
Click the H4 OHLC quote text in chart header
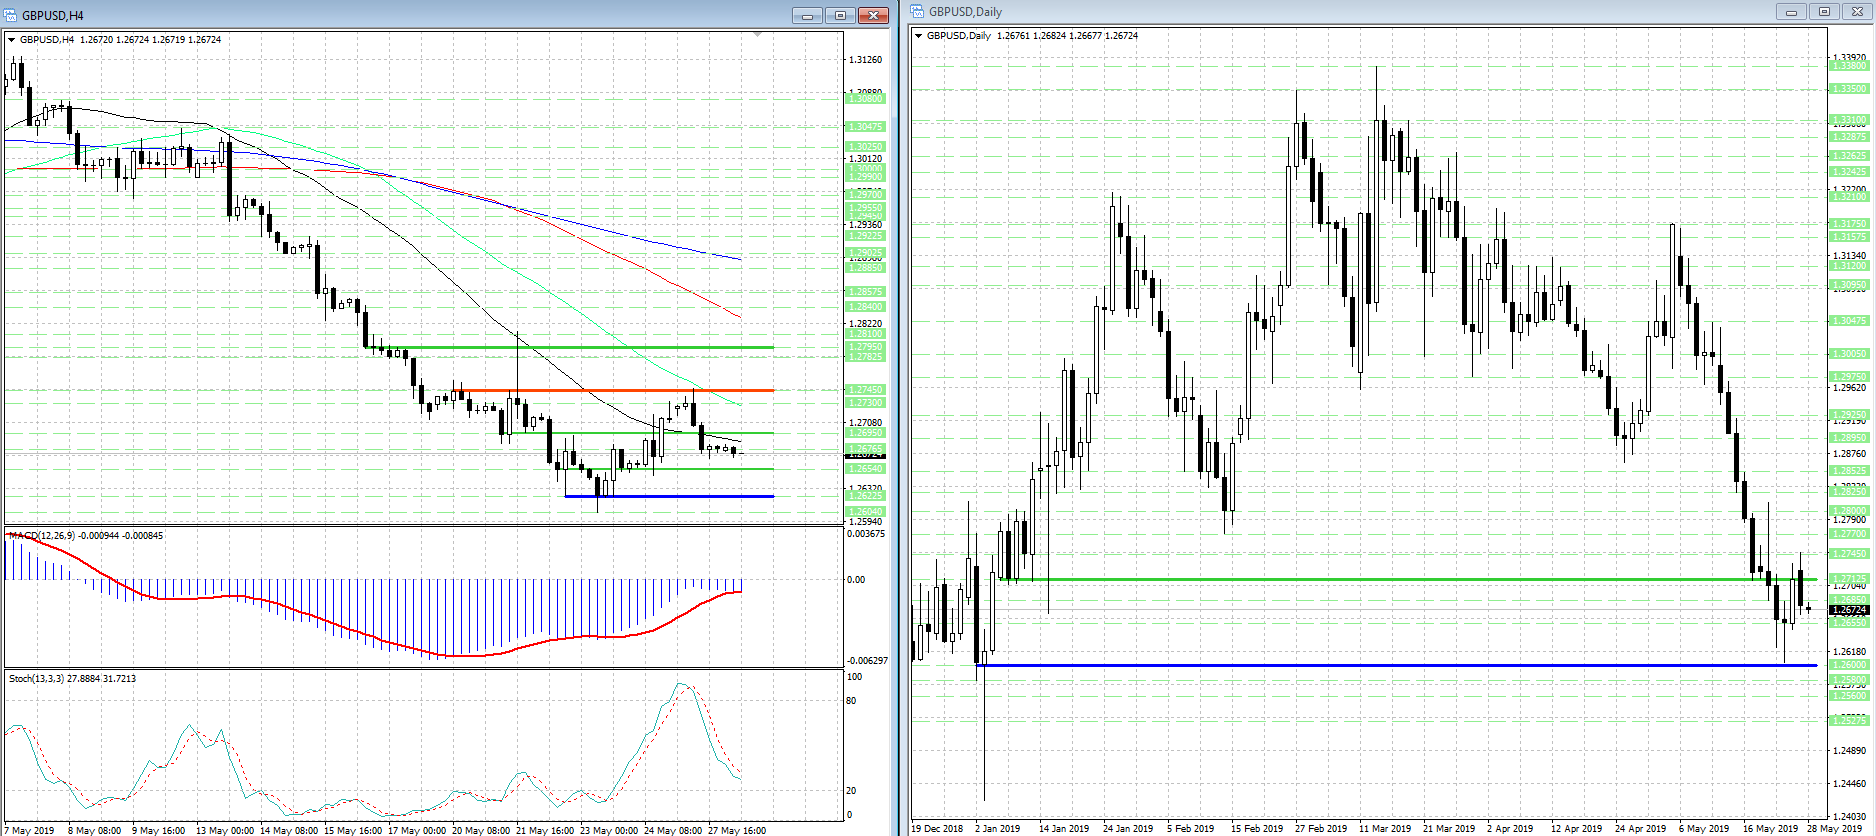[x=151, y=40]
